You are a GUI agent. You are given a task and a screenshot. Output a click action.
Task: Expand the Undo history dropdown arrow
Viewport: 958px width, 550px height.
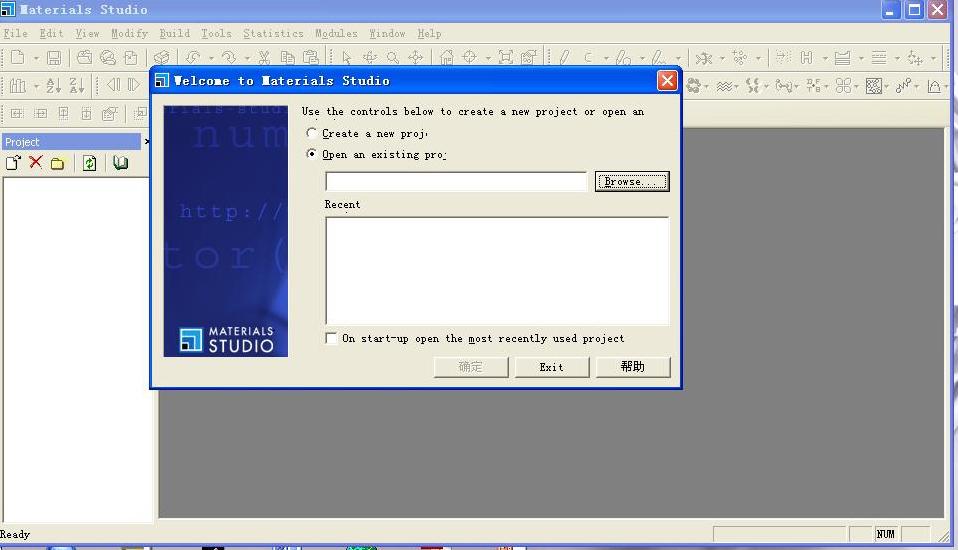[211, 58]
